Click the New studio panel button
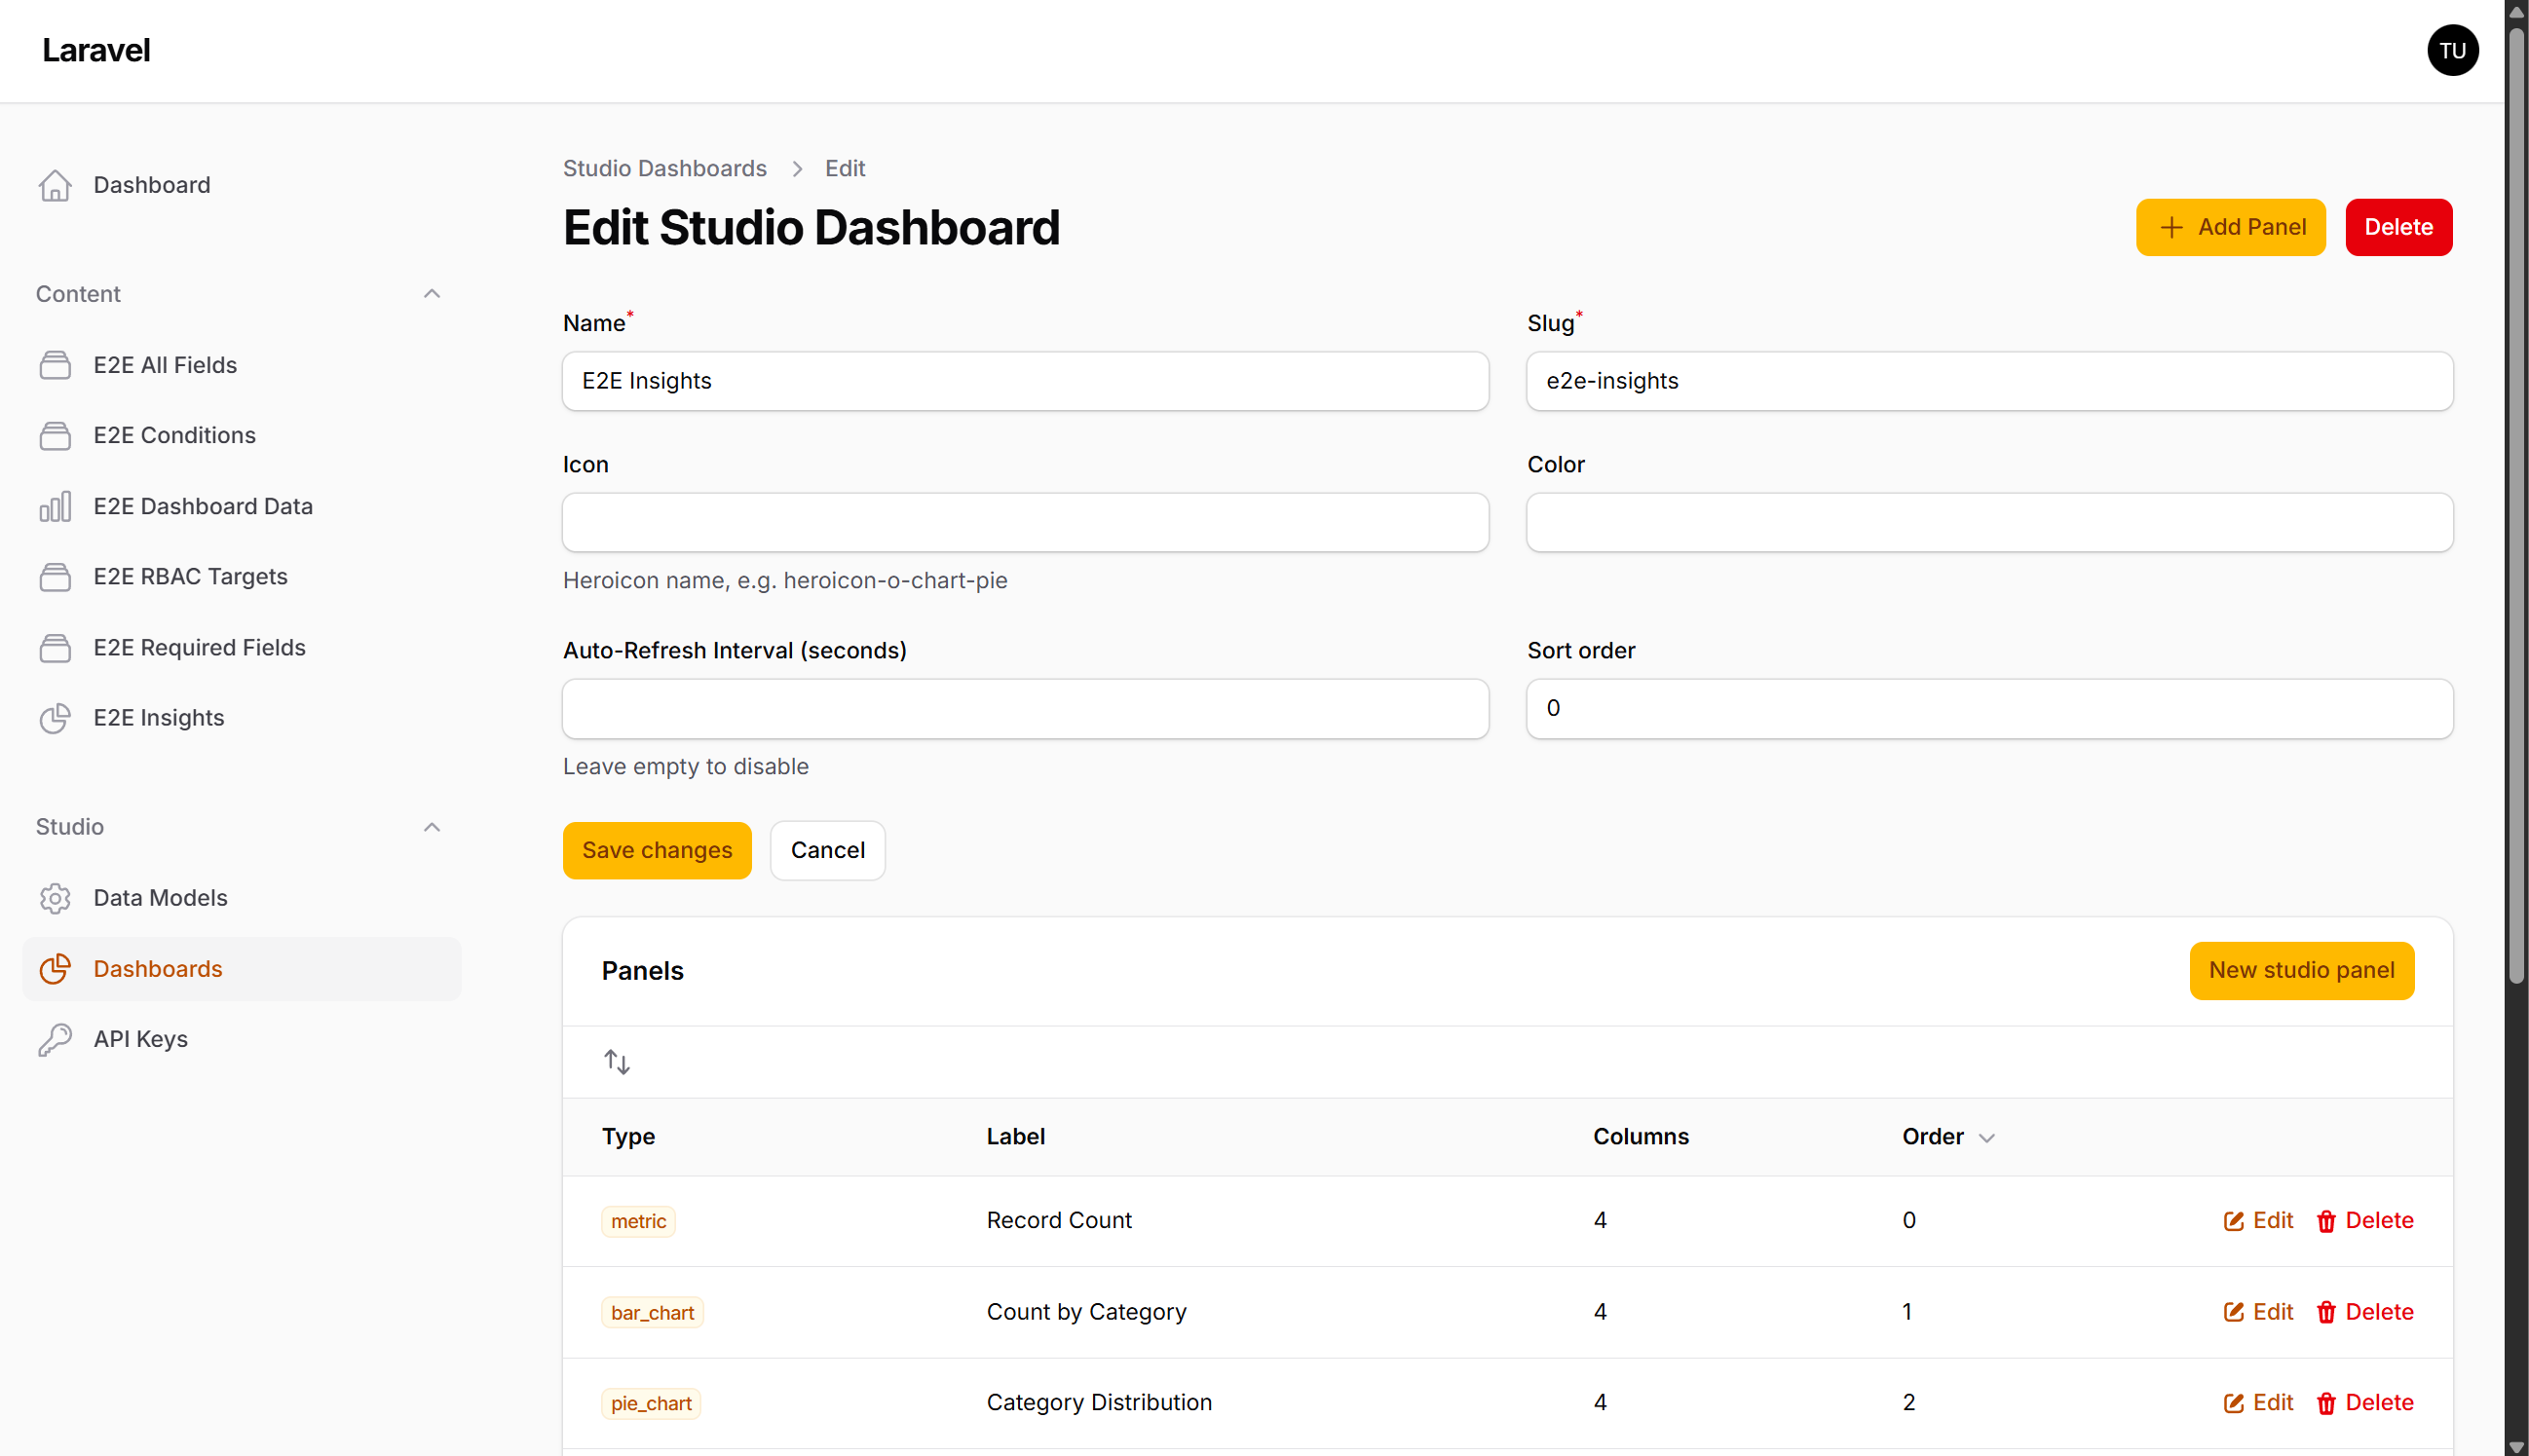 (2301, 970)
